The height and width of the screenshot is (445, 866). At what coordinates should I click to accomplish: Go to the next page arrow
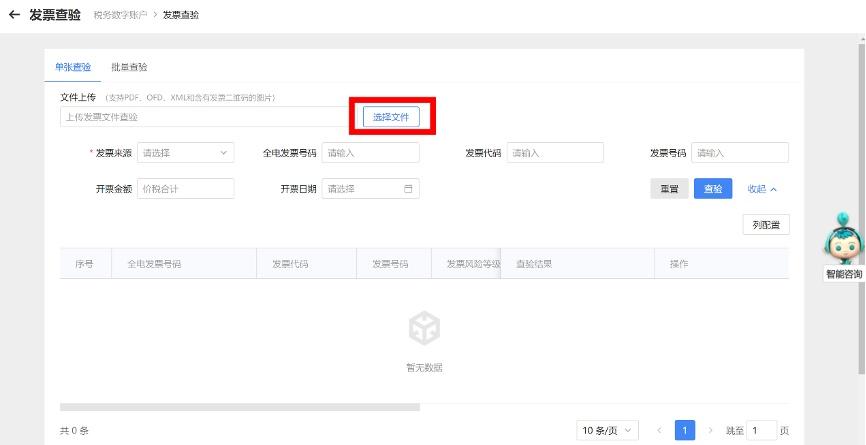[711, 430]
